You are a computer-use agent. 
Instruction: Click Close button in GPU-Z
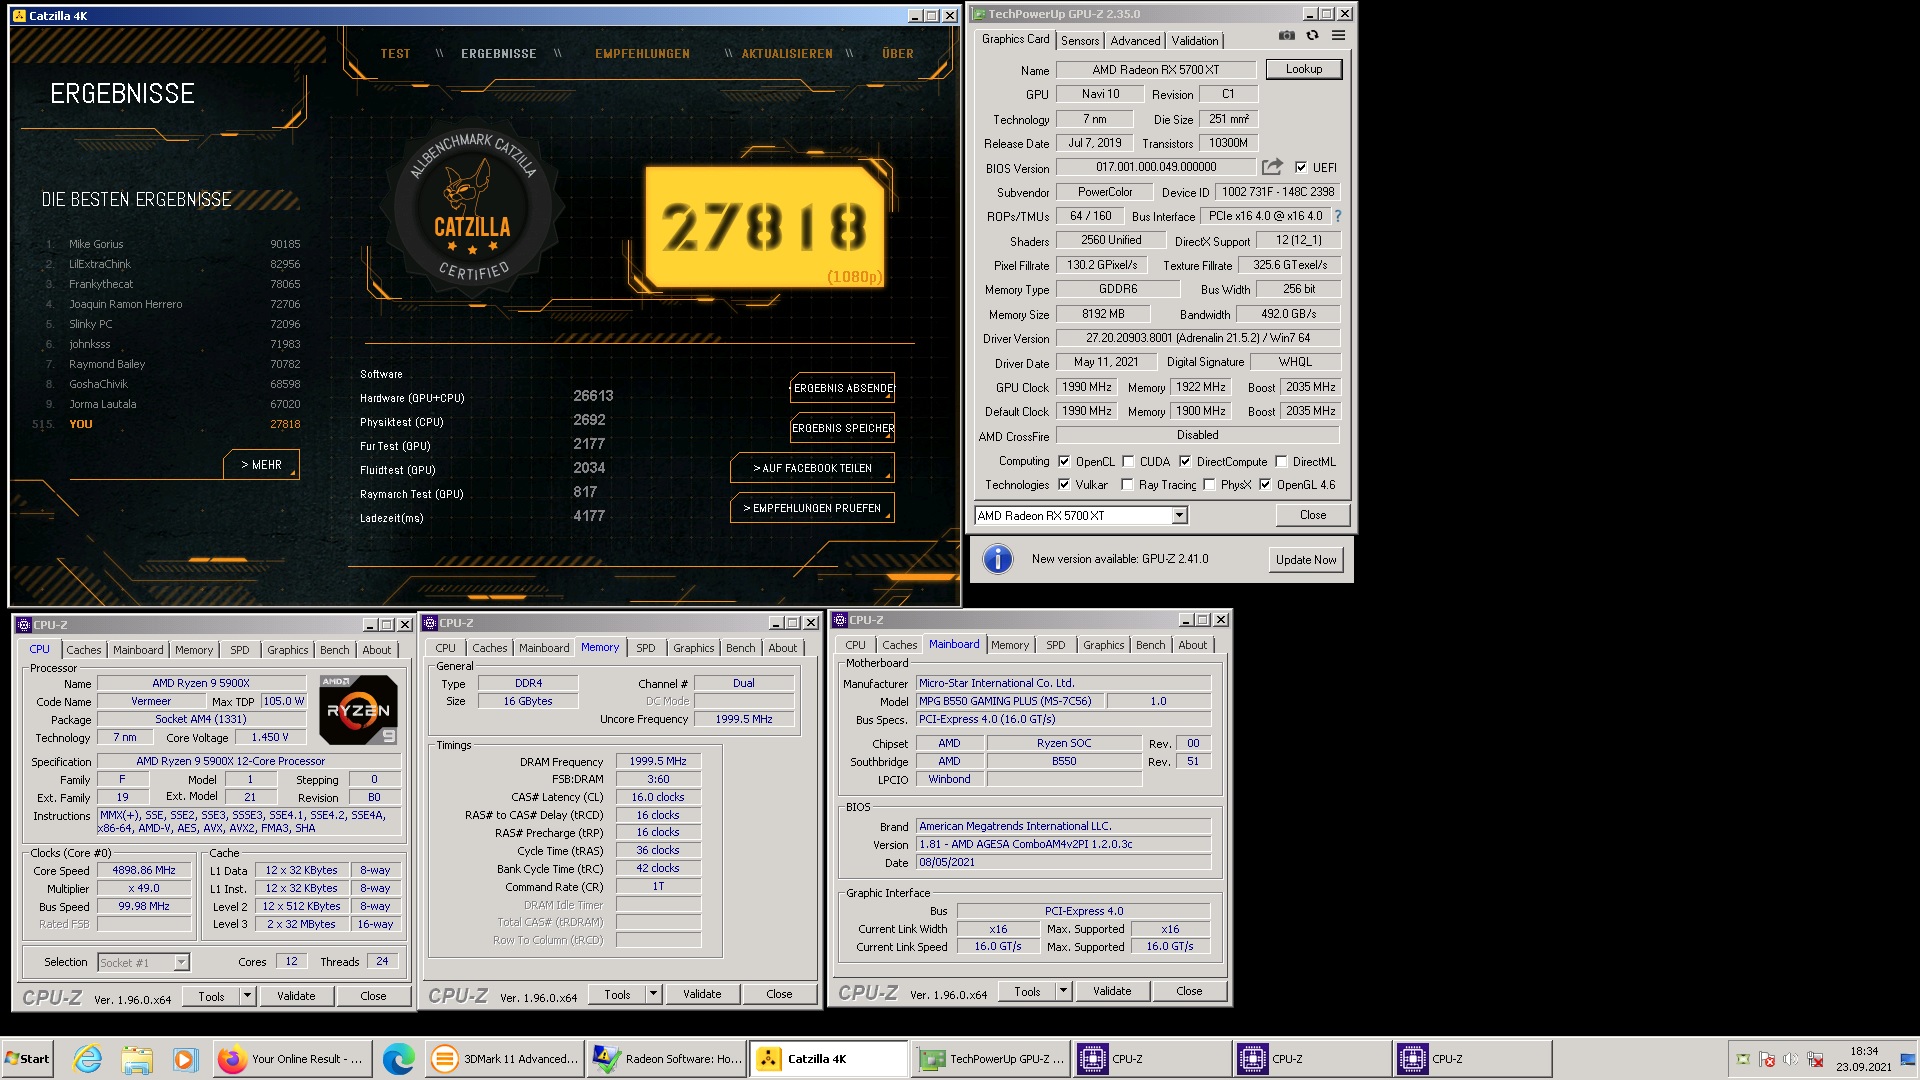1313,515
